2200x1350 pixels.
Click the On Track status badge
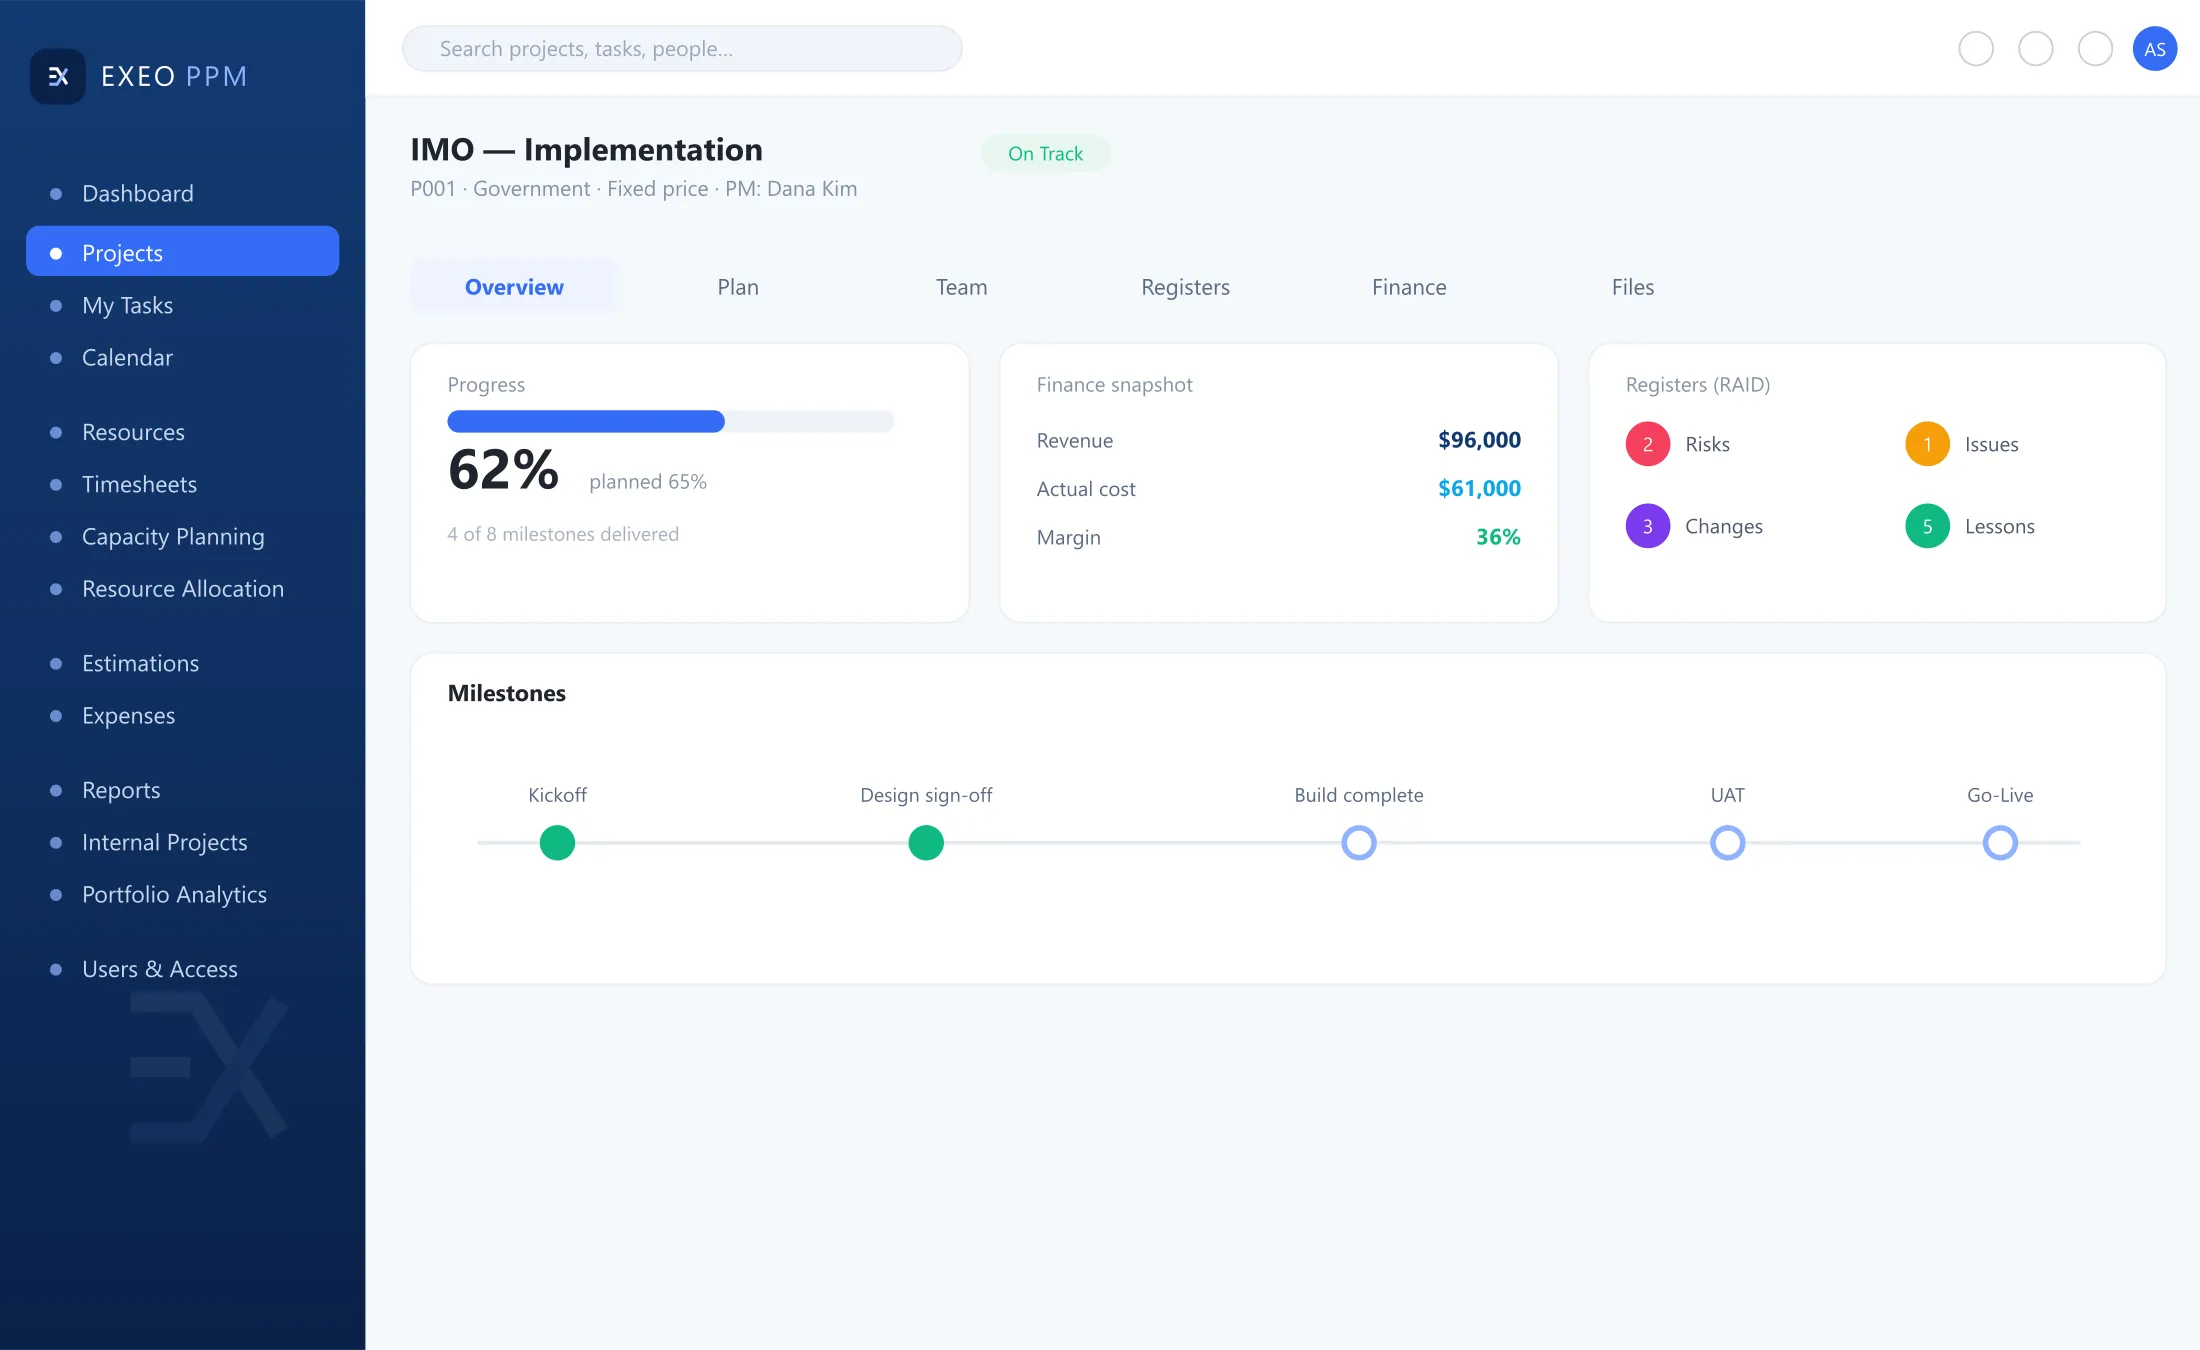[x=1045, y=153]
